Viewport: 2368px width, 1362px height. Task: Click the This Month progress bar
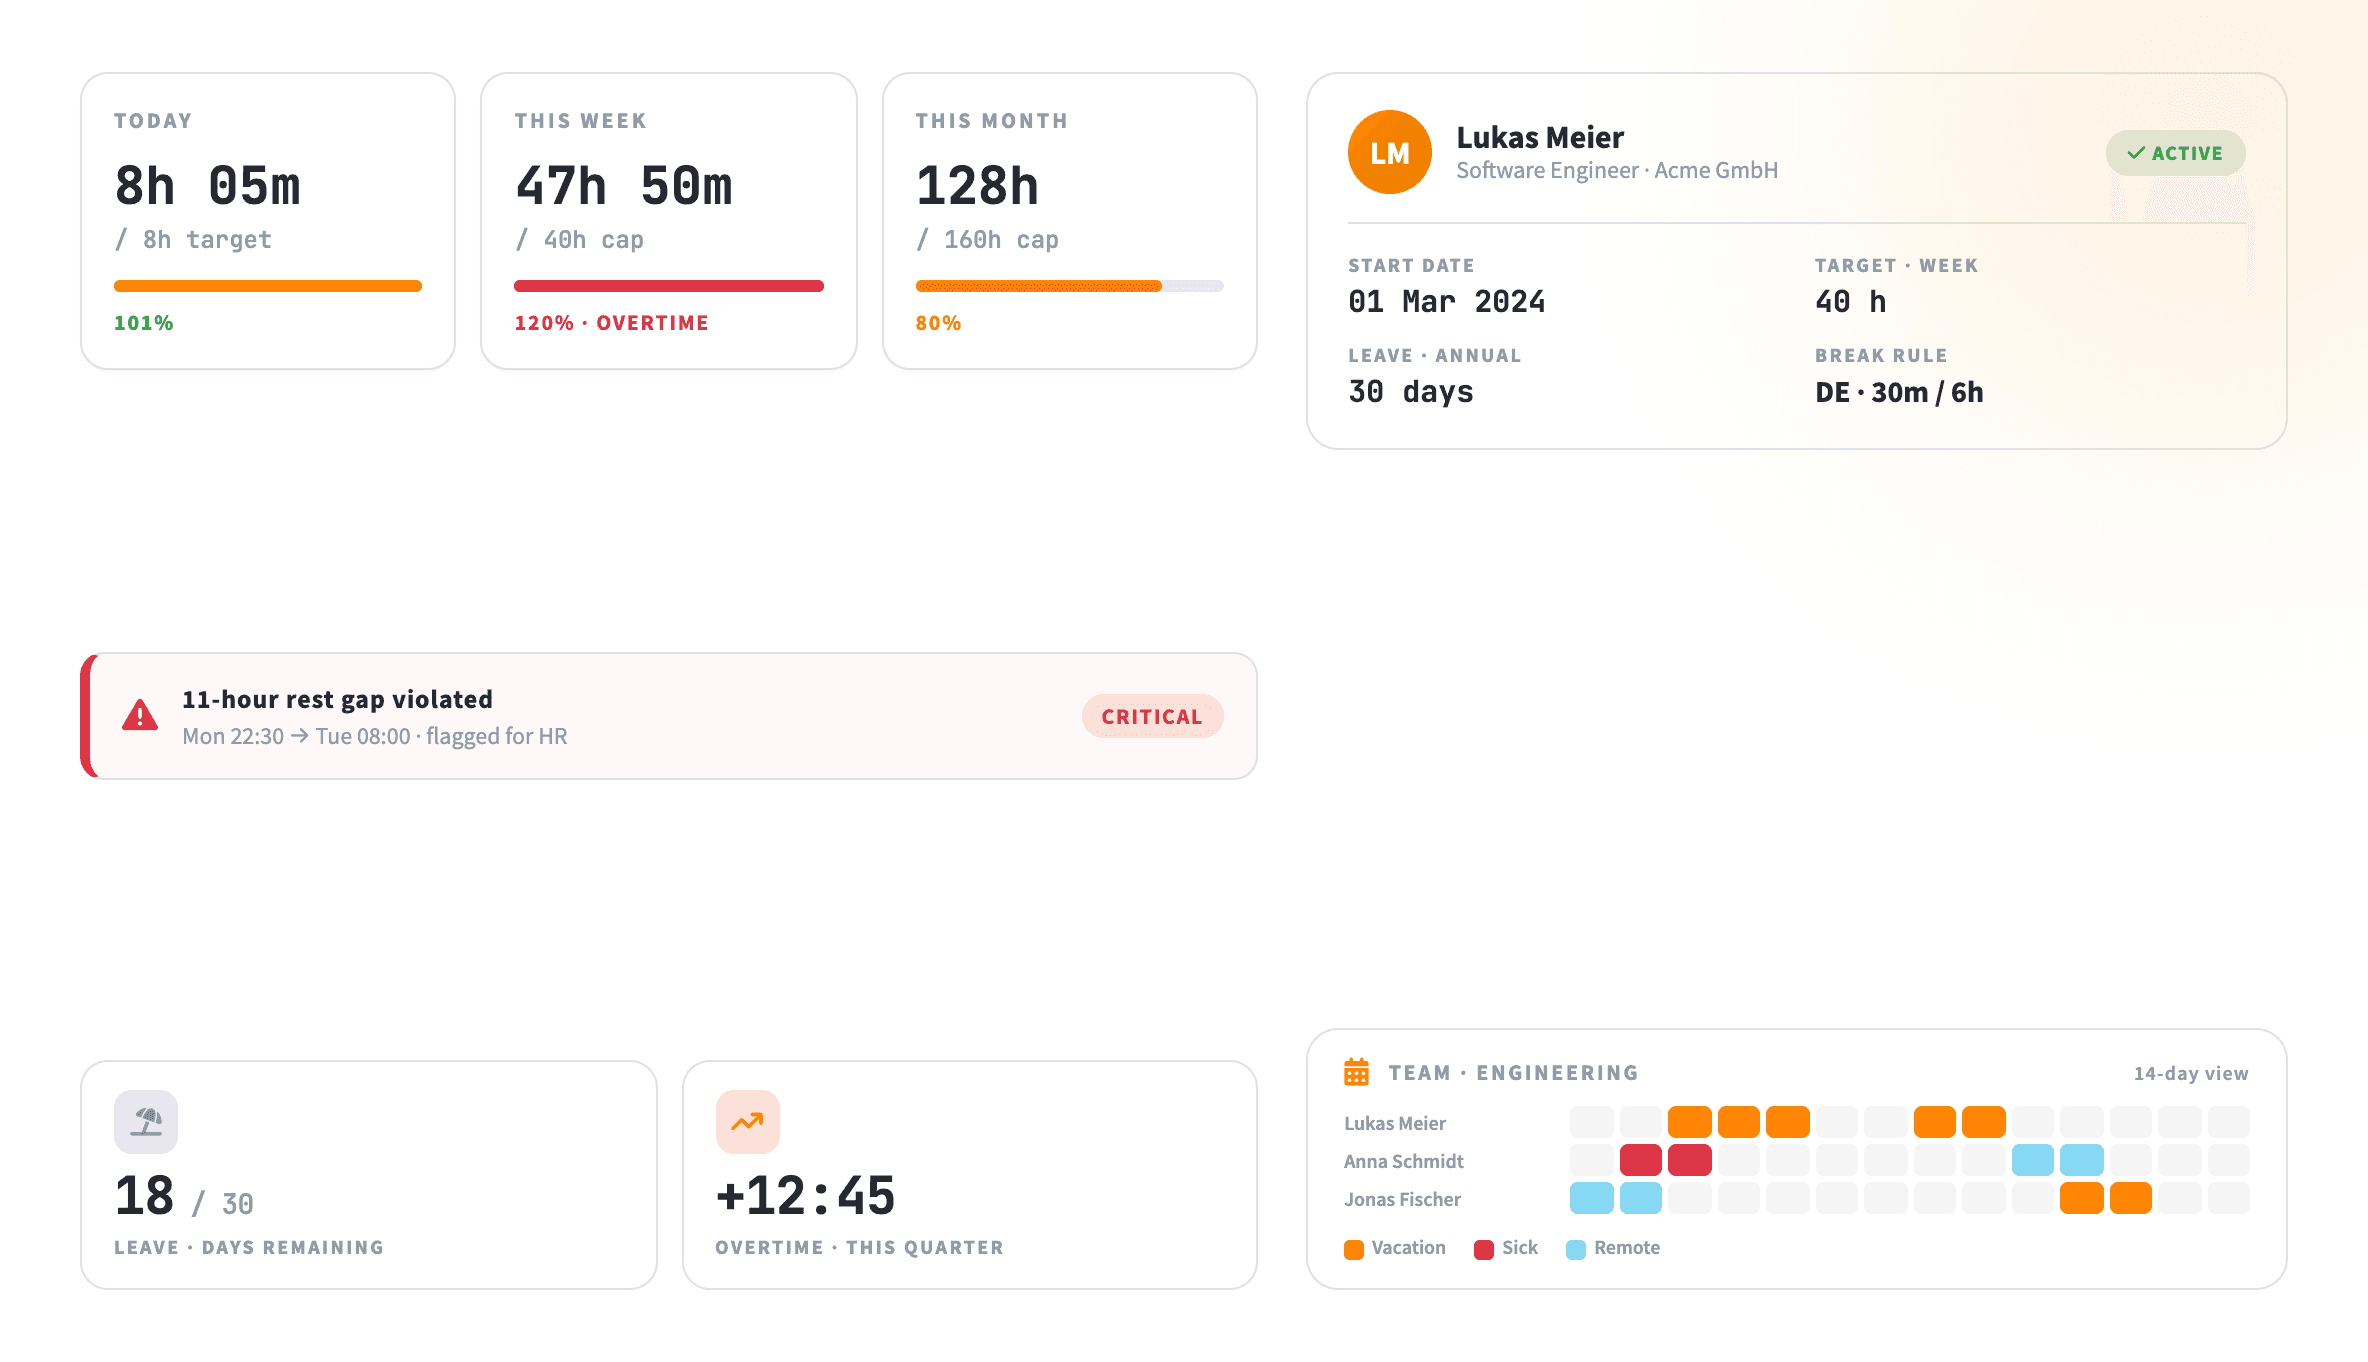tap(1069, 286)
